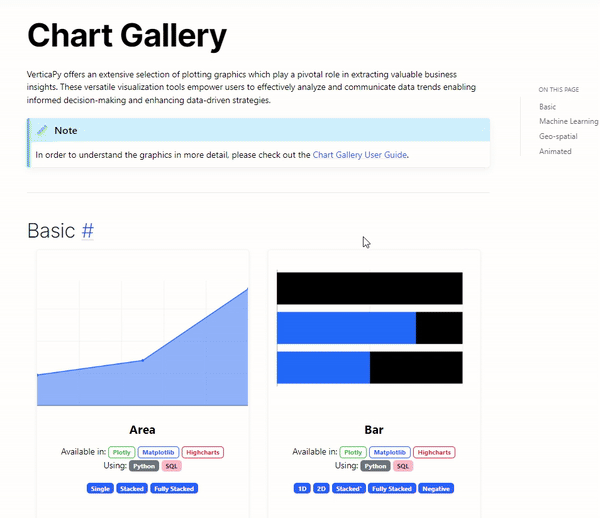
Task: Click the SQL badge under Bar
Action: [403, 466]
